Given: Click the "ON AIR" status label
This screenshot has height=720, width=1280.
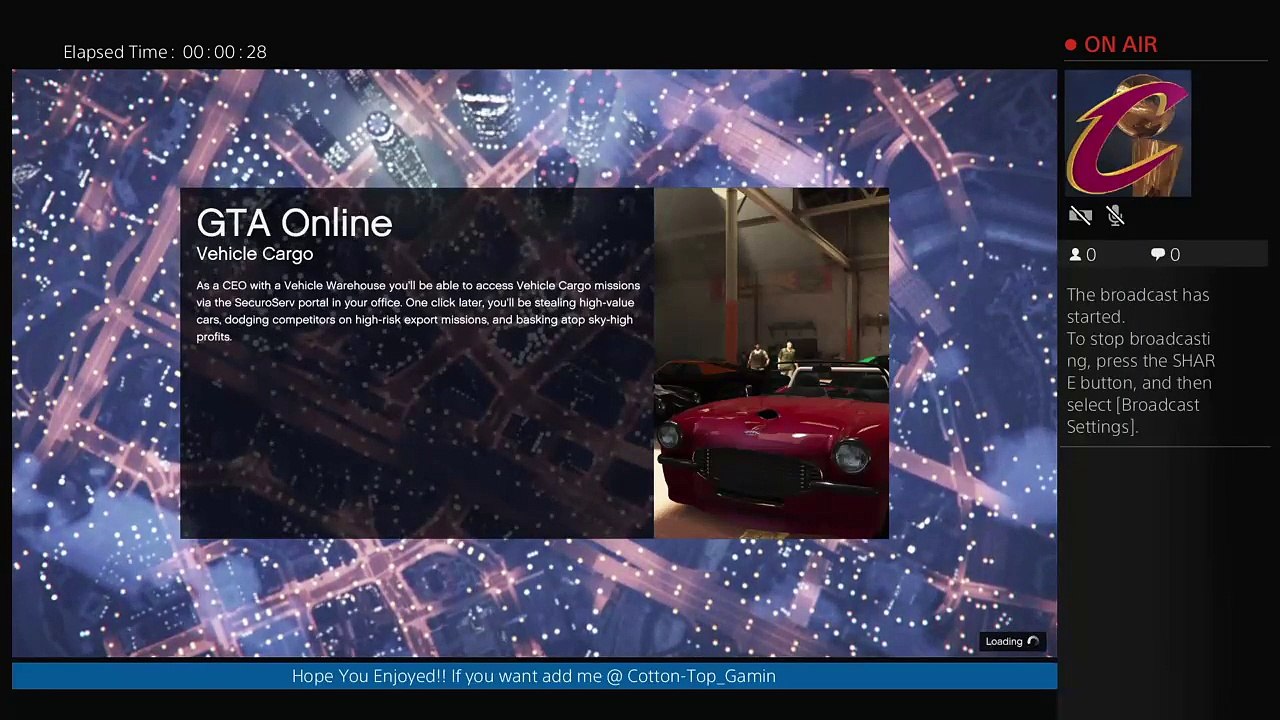Looking at the screenshot, I should click(1120, 45).
